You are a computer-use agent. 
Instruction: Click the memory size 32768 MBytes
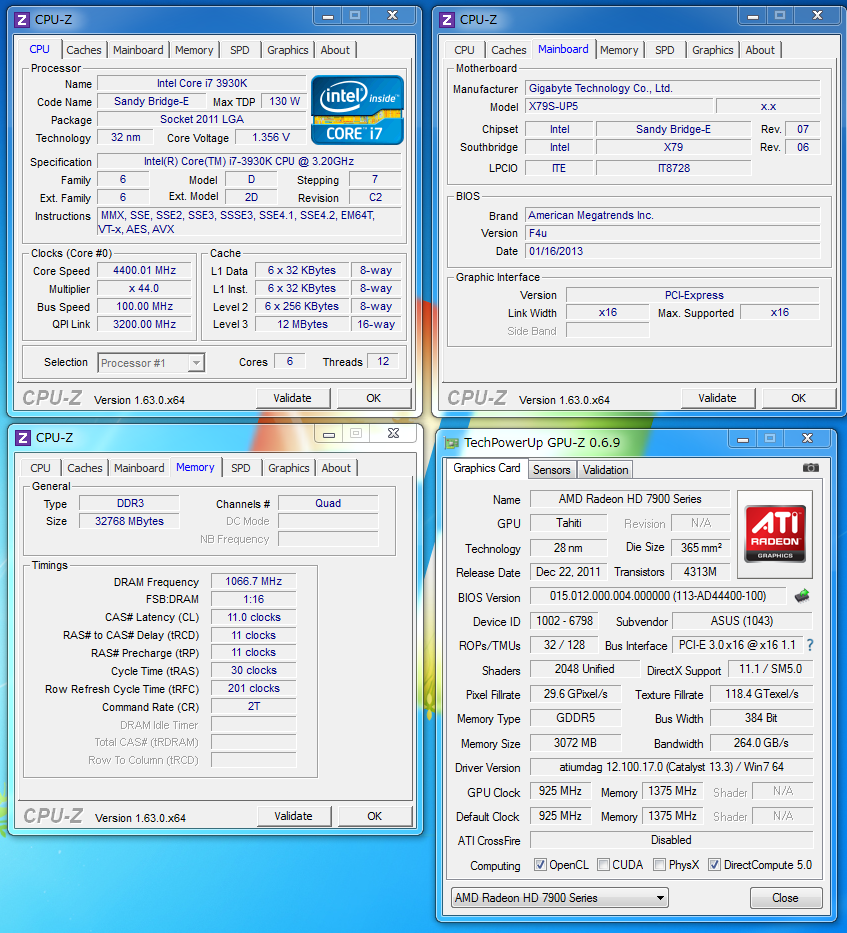(x=129, y=521)
